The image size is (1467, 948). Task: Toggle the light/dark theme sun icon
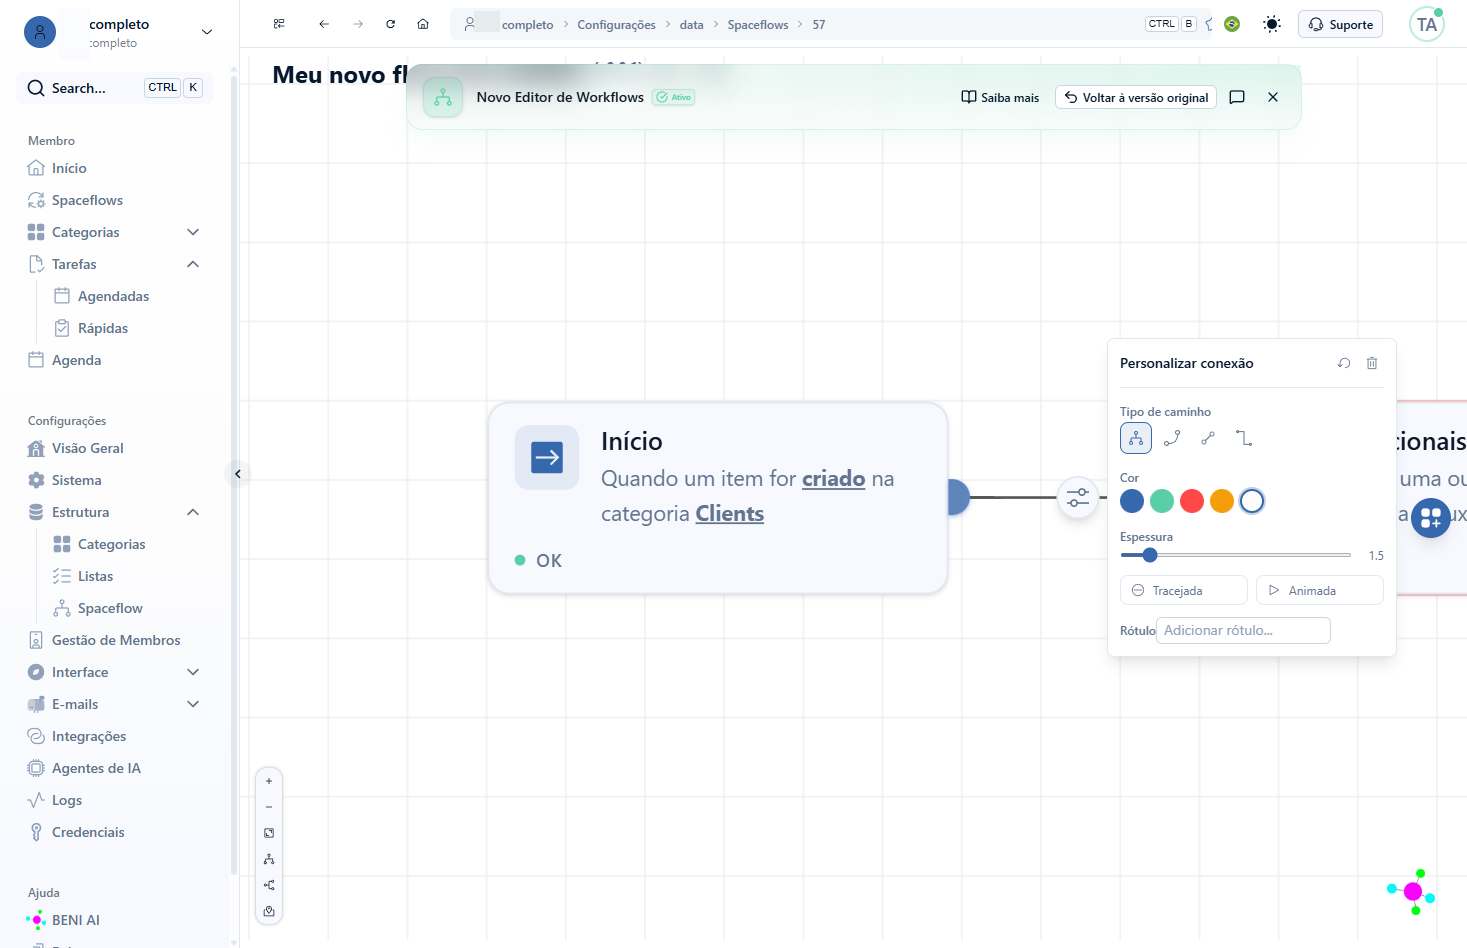(x=1272, y=24)
